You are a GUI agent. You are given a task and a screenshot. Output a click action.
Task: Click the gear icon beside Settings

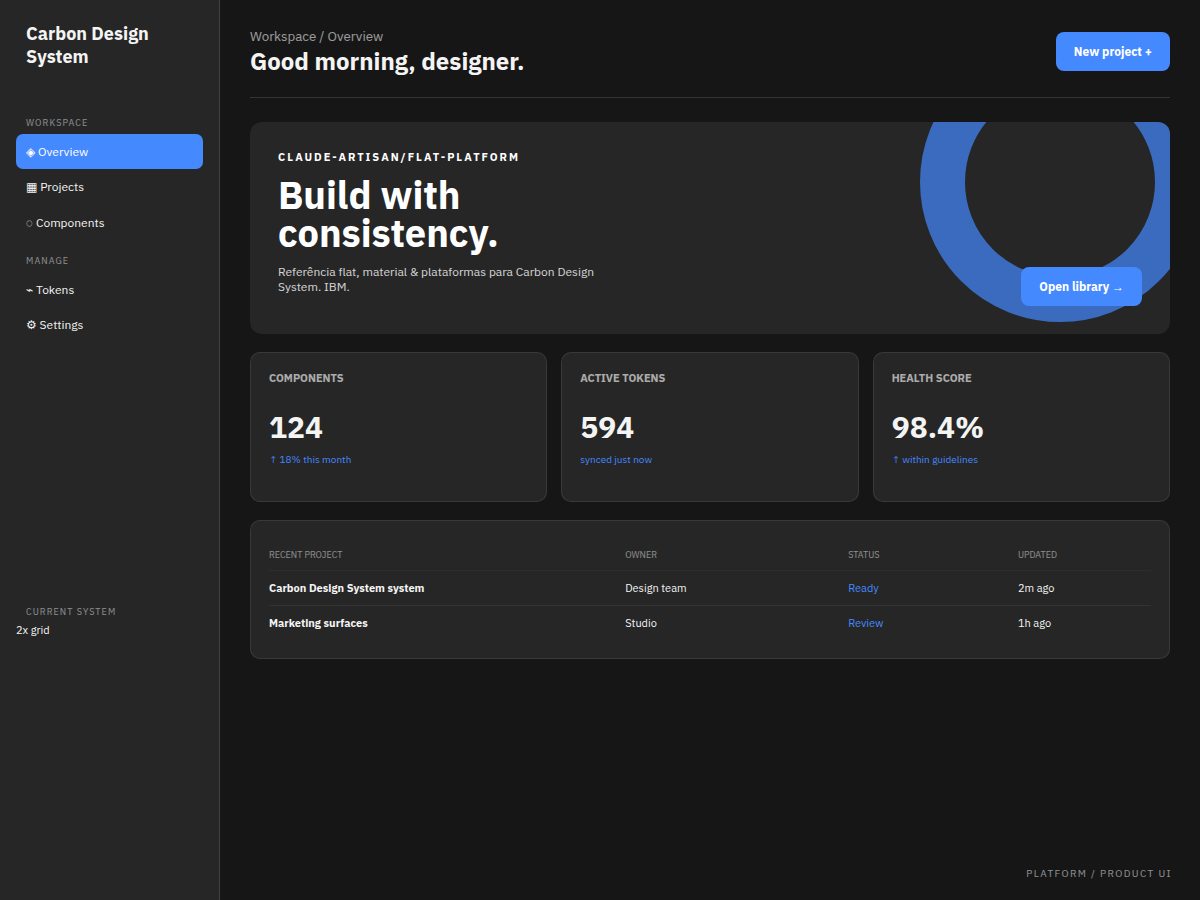pyautogui.click(x=31, y=325)
